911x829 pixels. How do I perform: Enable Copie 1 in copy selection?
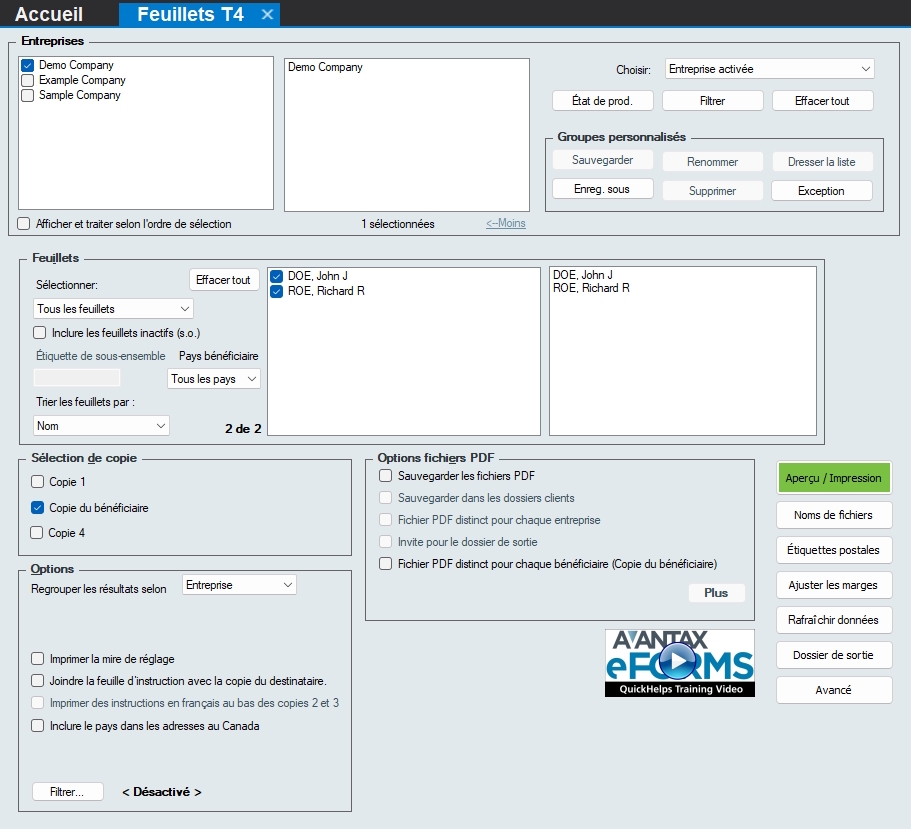click(38, 482)
